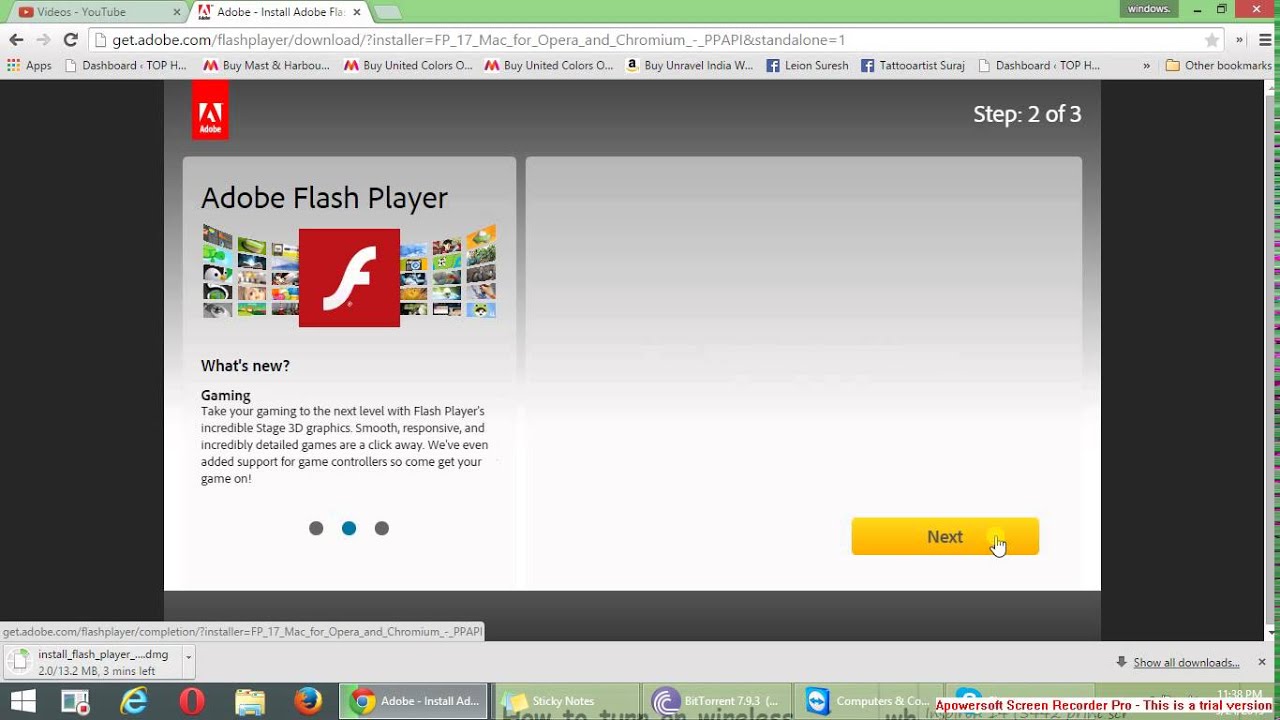Select the third carousel dot
The image size is (1280, 720).
point(382,528)
